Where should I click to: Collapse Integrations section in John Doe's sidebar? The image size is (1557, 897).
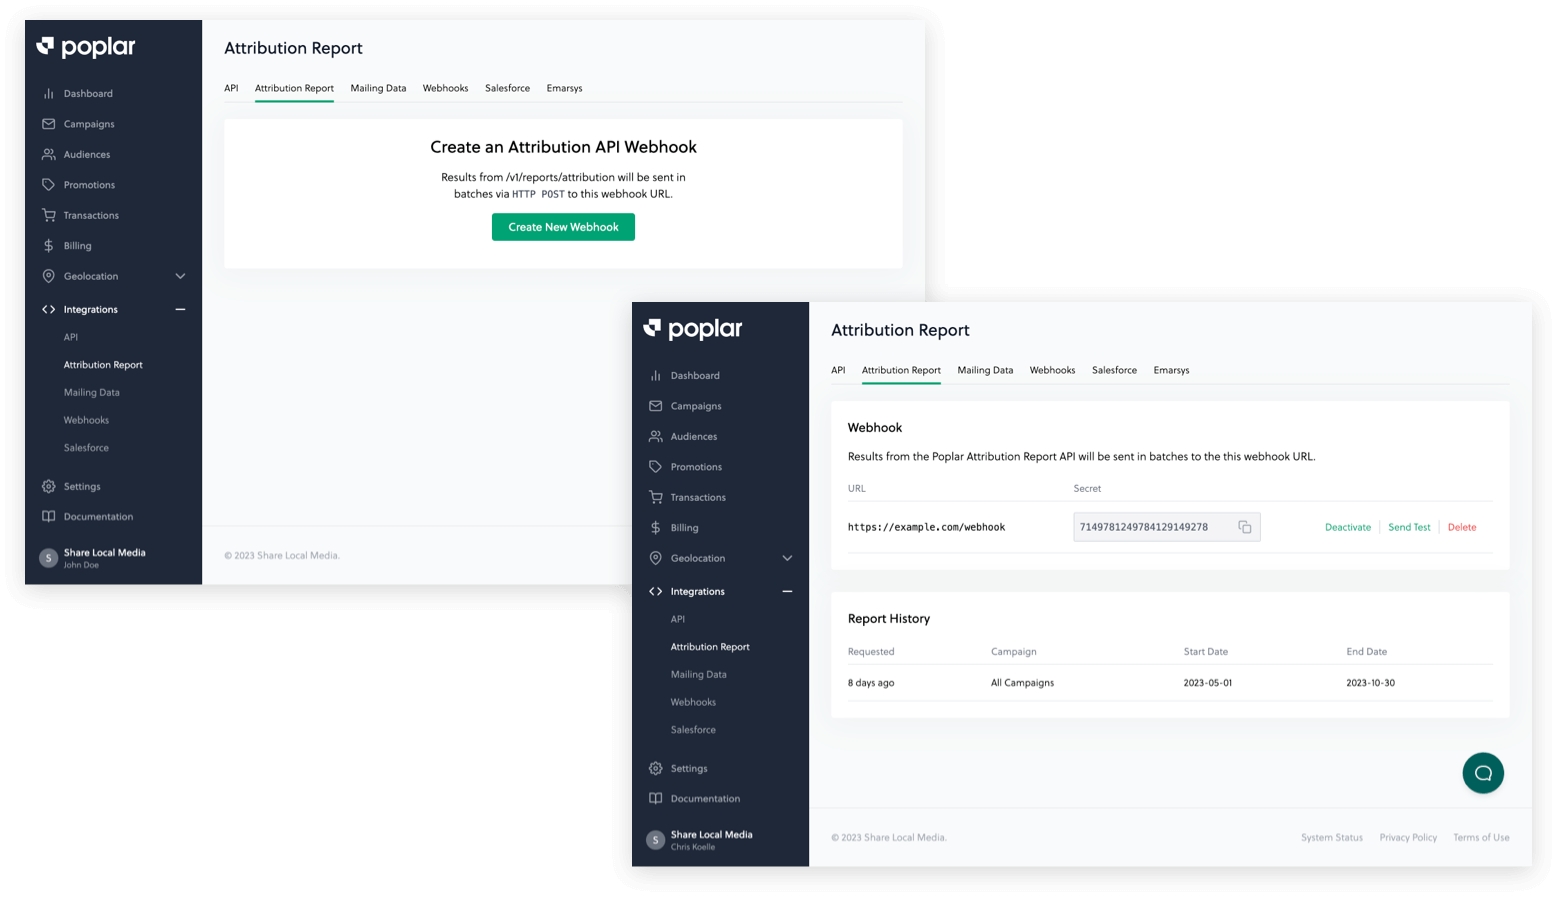(x=180, y=309)
